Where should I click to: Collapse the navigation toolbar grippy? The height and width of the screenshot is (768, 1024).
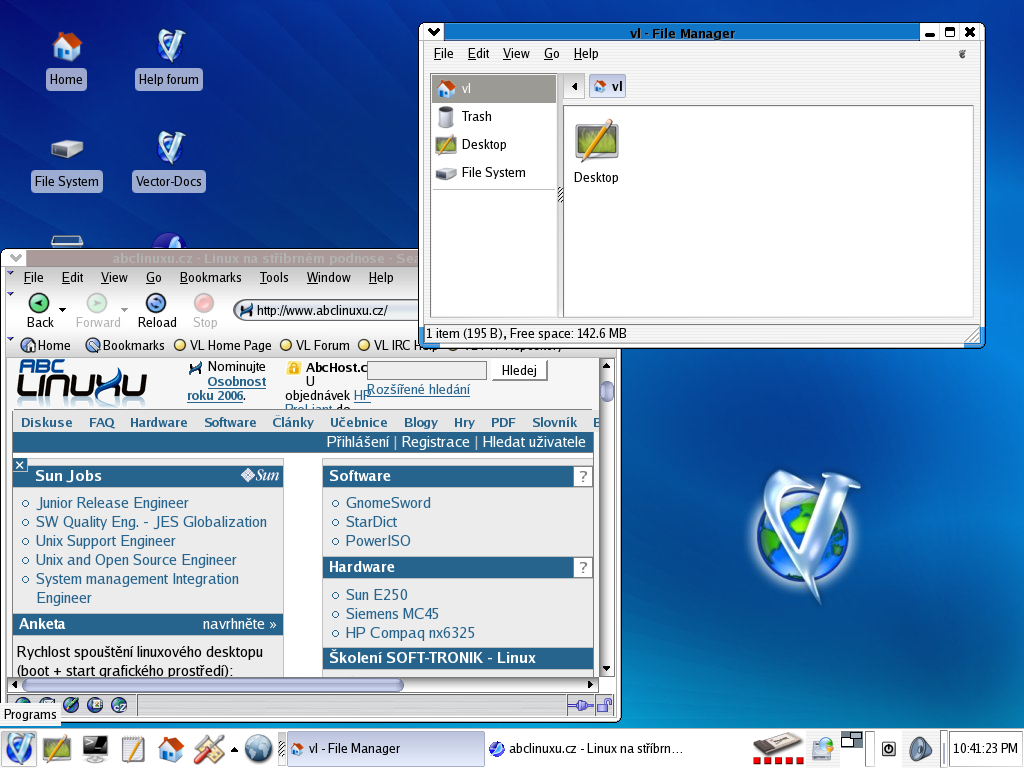coord(10,295)
